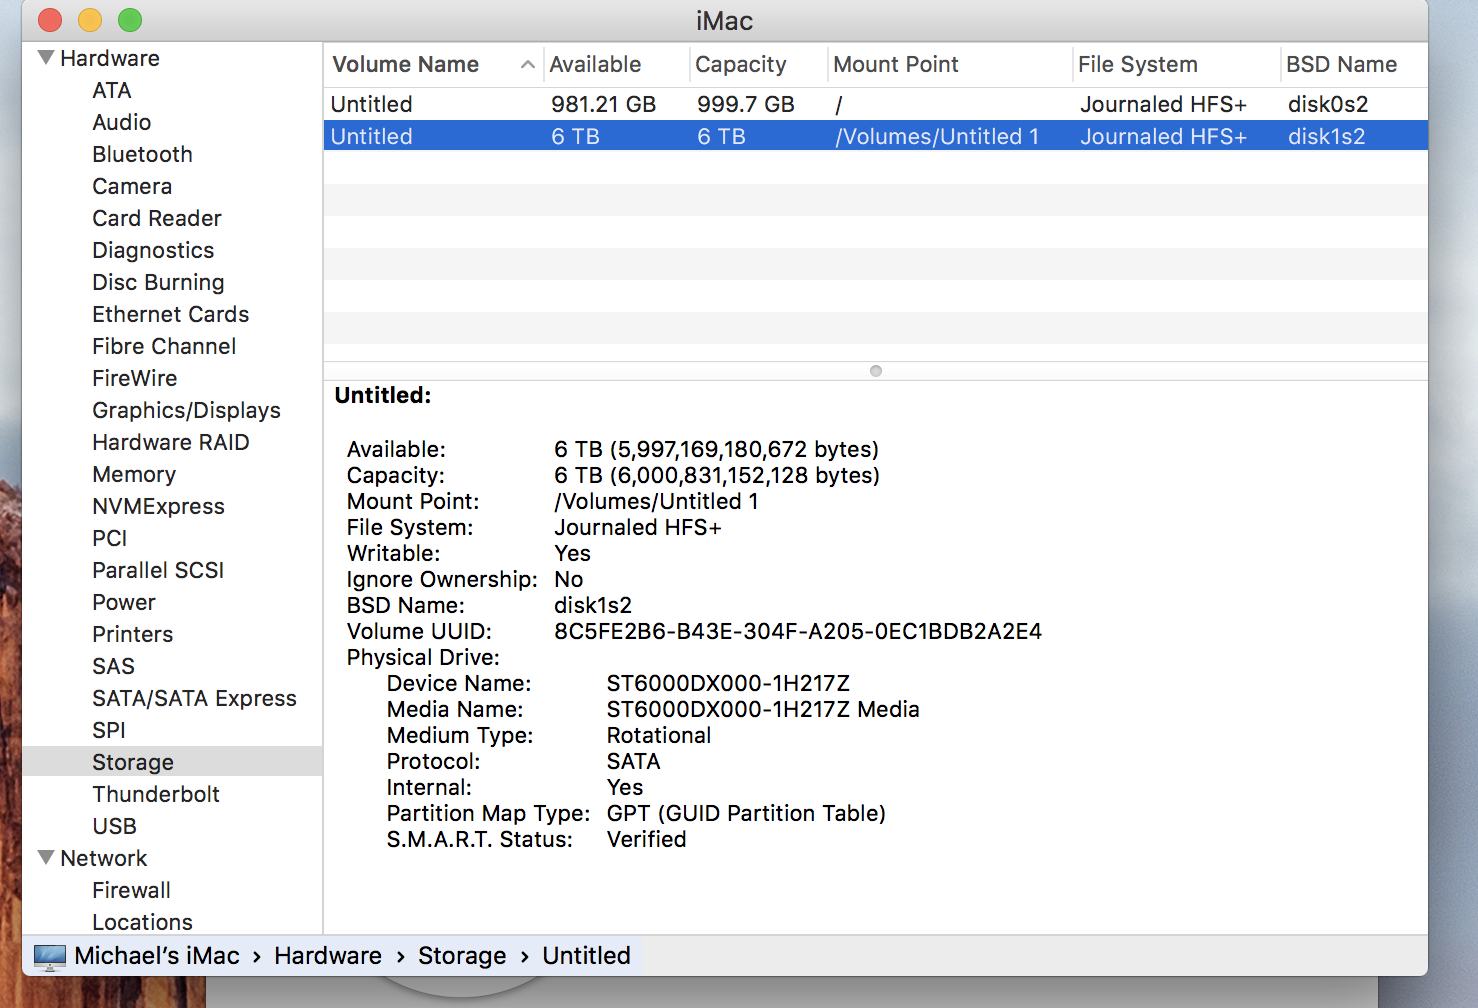
Task: Select Locations under Network
Action: 142,922
